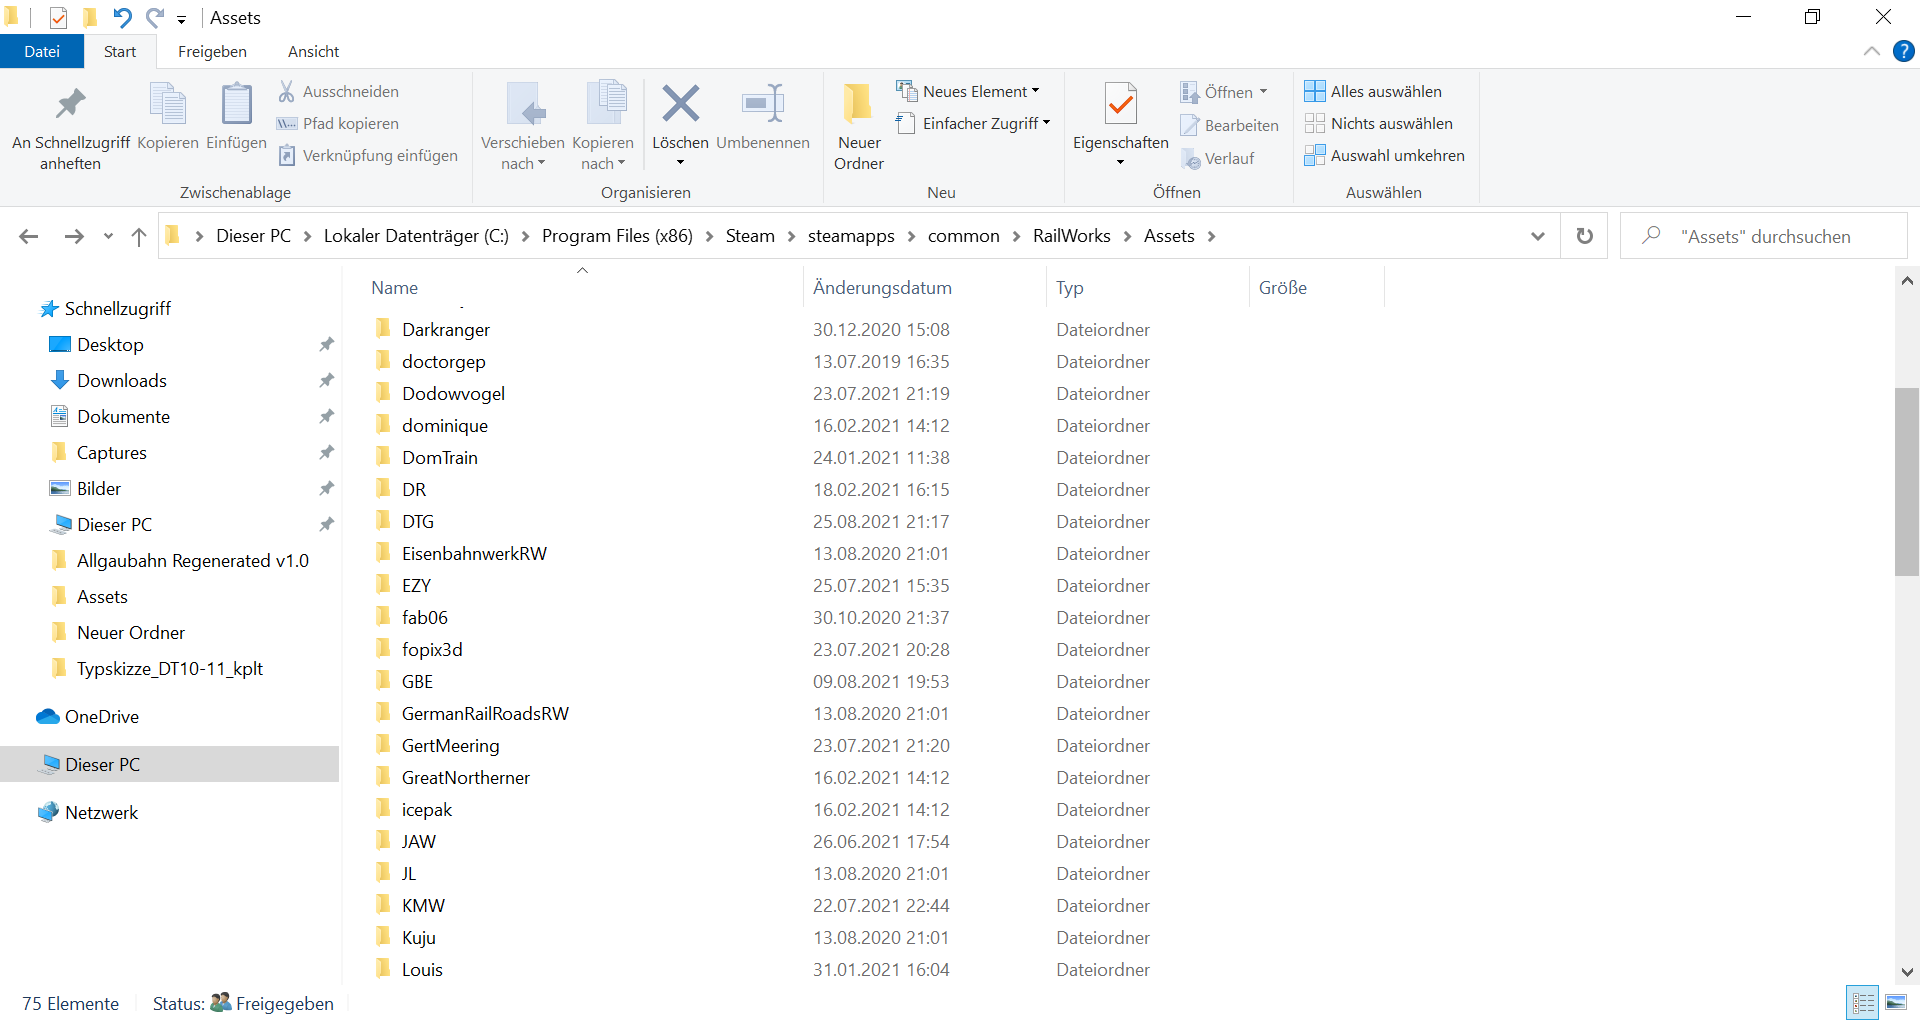Switch to large icons view in status bar
This screenshot has height=1020, width=1920.
click(1896, 1003)
